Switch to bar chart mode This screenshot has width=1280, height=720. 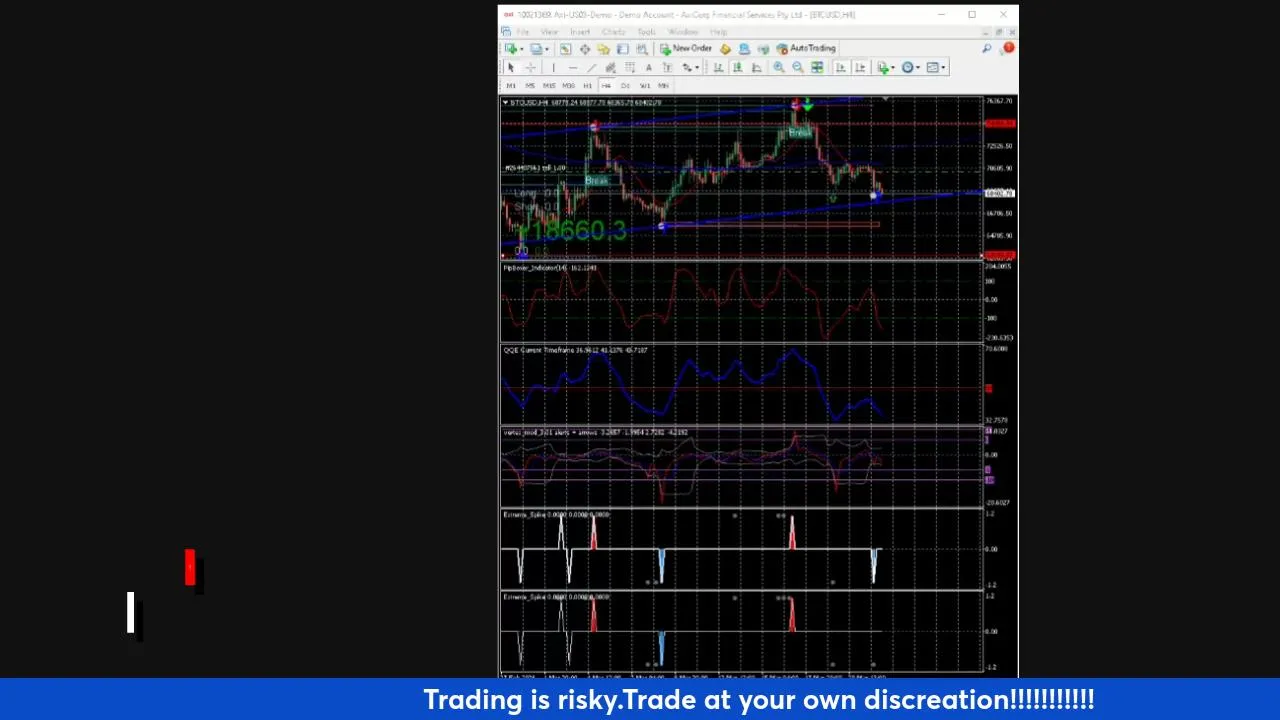718,67
